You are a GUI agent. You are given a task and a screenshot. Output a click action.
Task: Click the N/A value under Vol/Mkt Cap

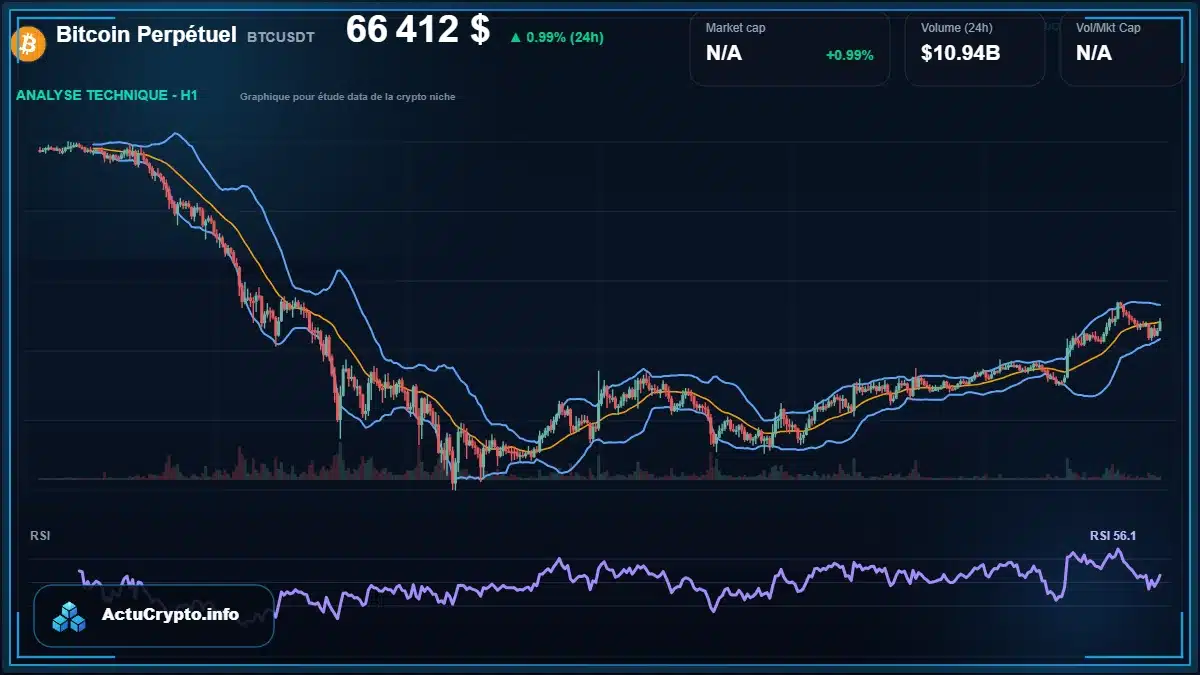(x=1094, y=54)
